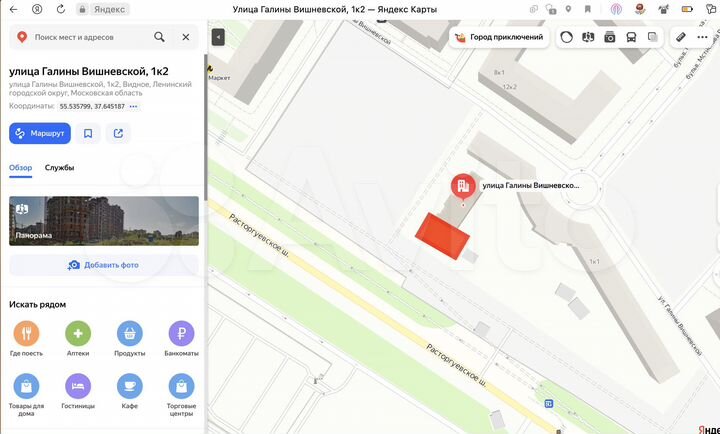Clear the search with the X icon
720x434 pixels.
186,37
